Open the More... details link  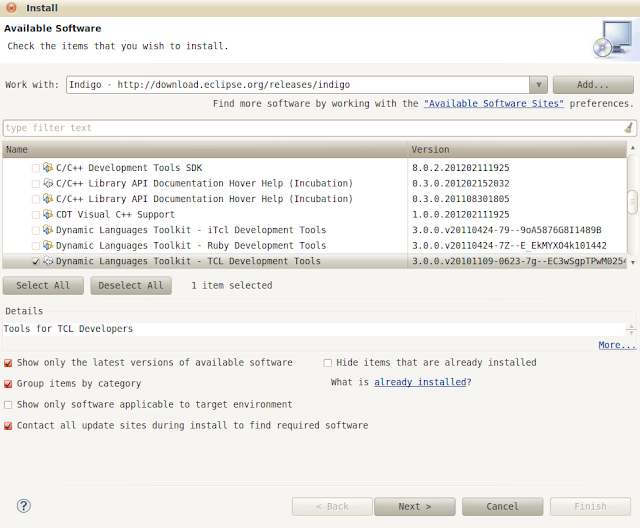point(617,345)
